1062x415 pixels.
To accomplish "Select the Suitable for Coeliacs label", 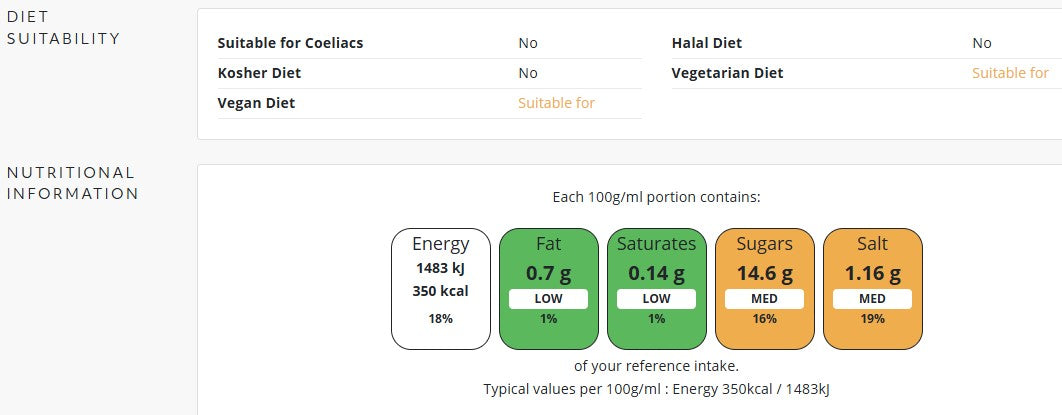I will pyautogui.click(x=290, y=43).
